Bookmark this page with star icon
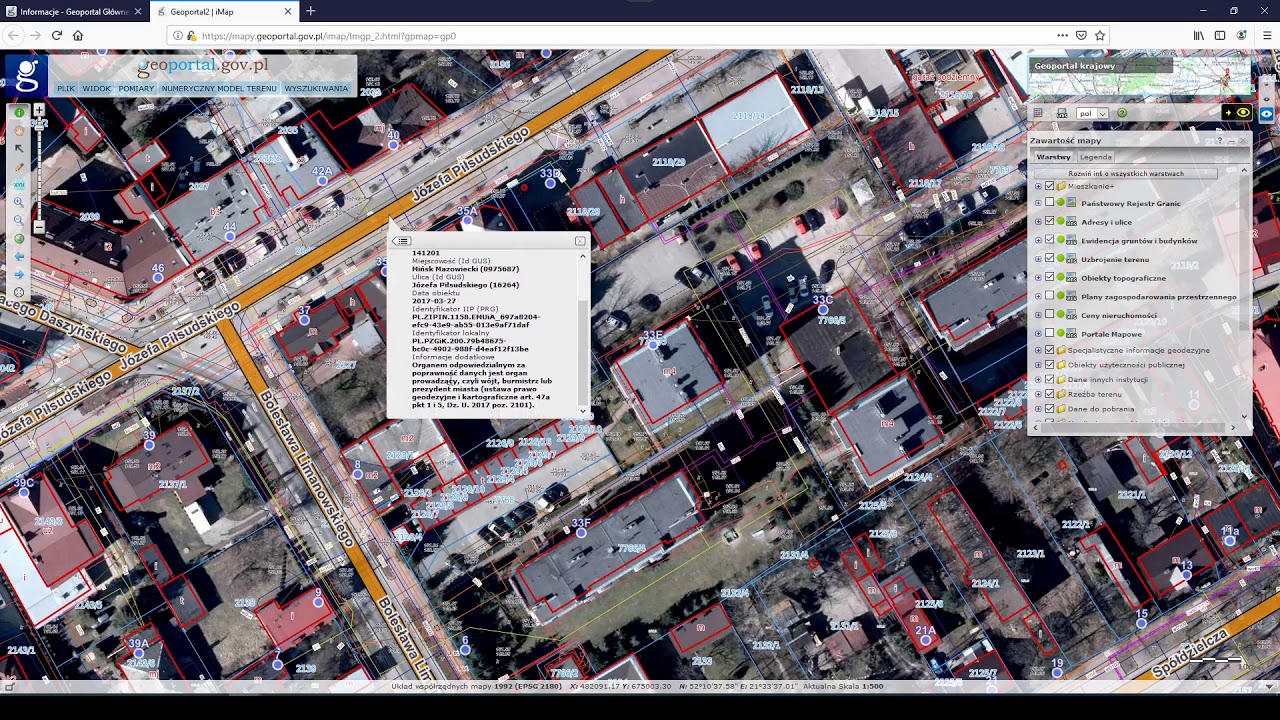Viewport: 1280px width, 720px height. click(1100, 36)
